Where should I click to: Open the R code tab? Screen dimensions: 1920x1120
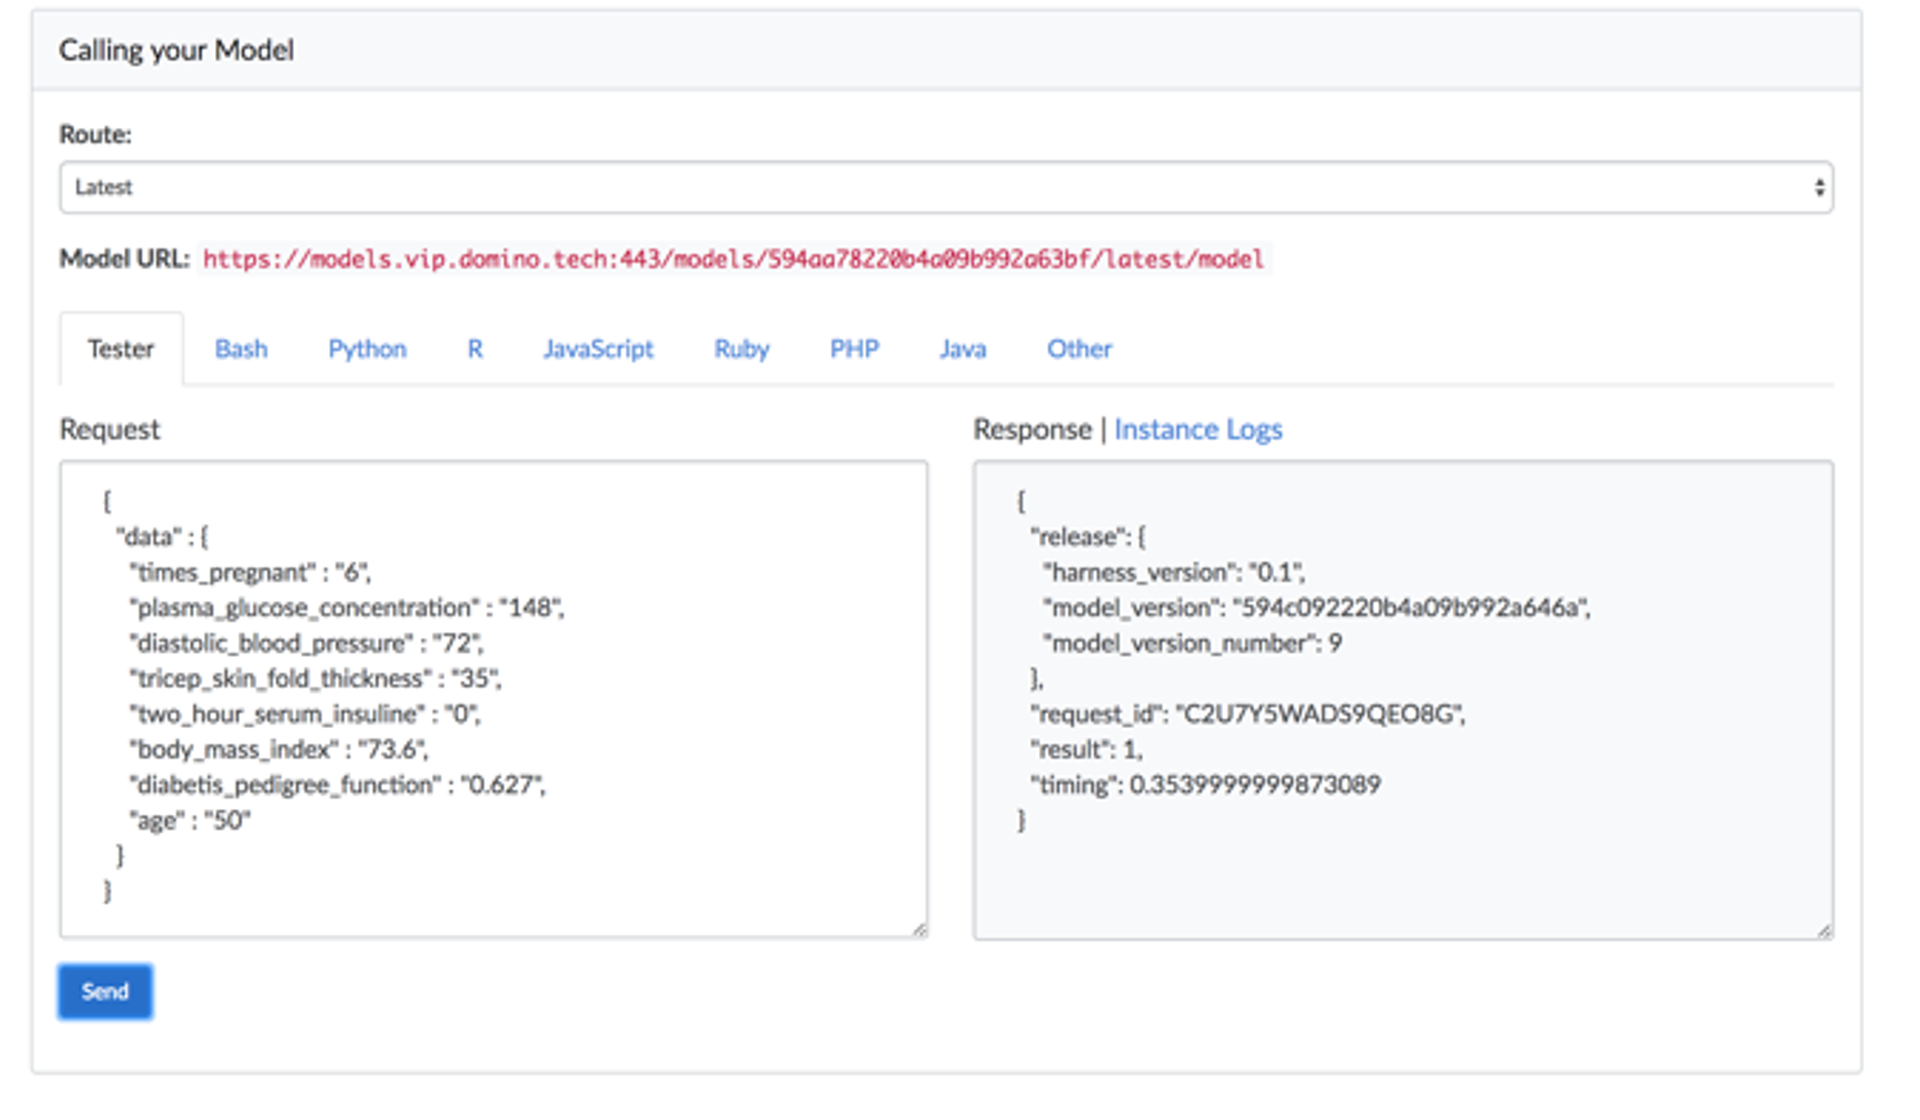[x=475, y=349]
